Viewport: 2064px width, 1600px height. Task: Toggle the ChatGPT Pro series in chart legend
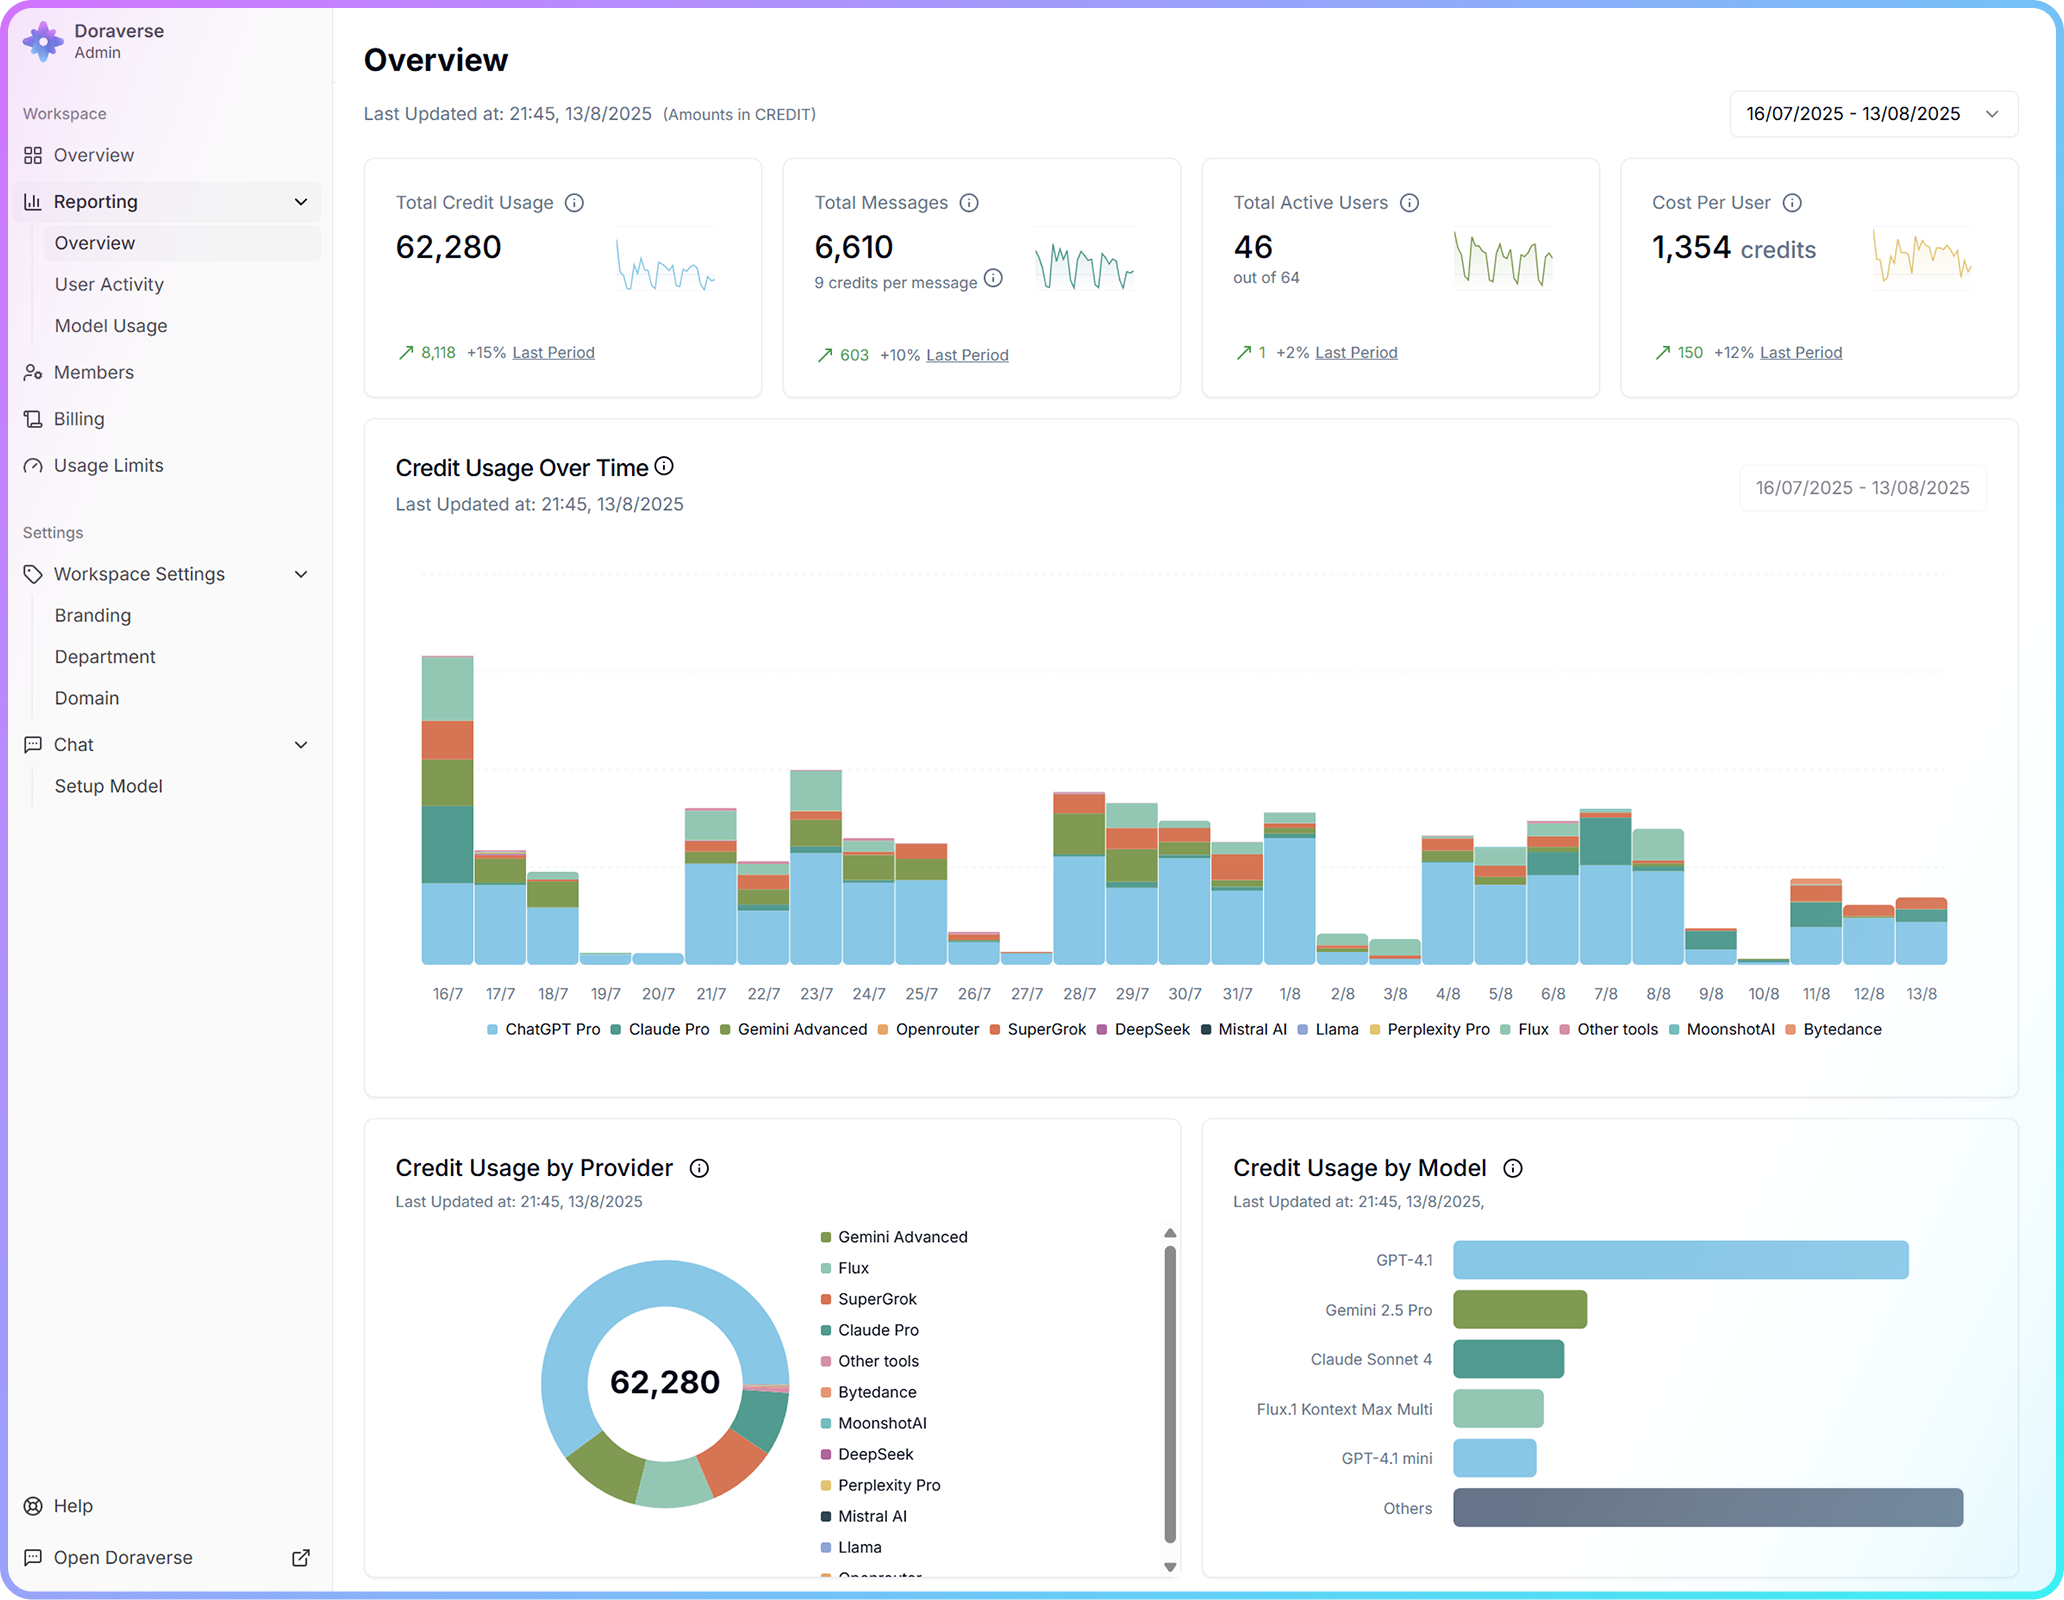tap(551, 1029)
